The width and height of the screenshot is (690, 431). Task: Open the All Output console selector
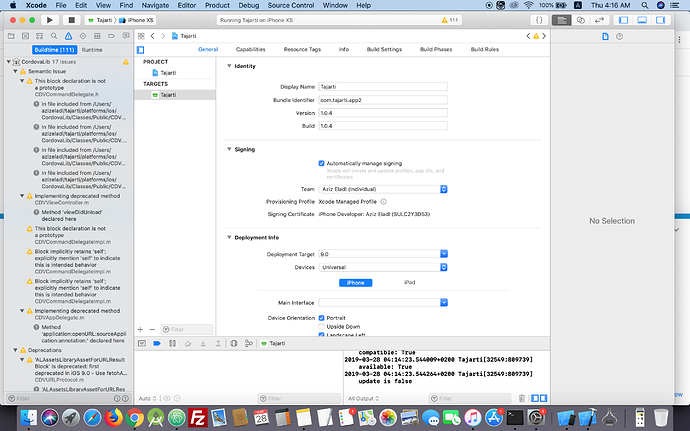point(363,398)
